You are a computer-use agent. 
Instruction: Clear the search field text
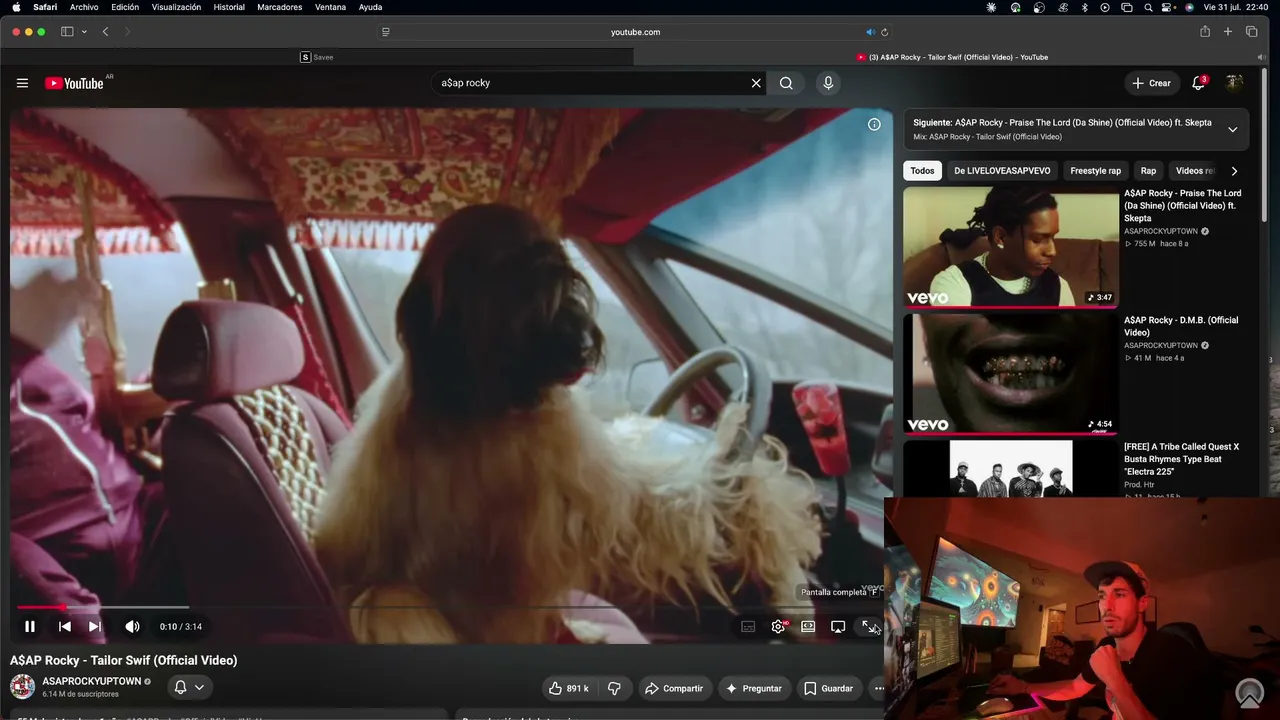pos(756,83)
